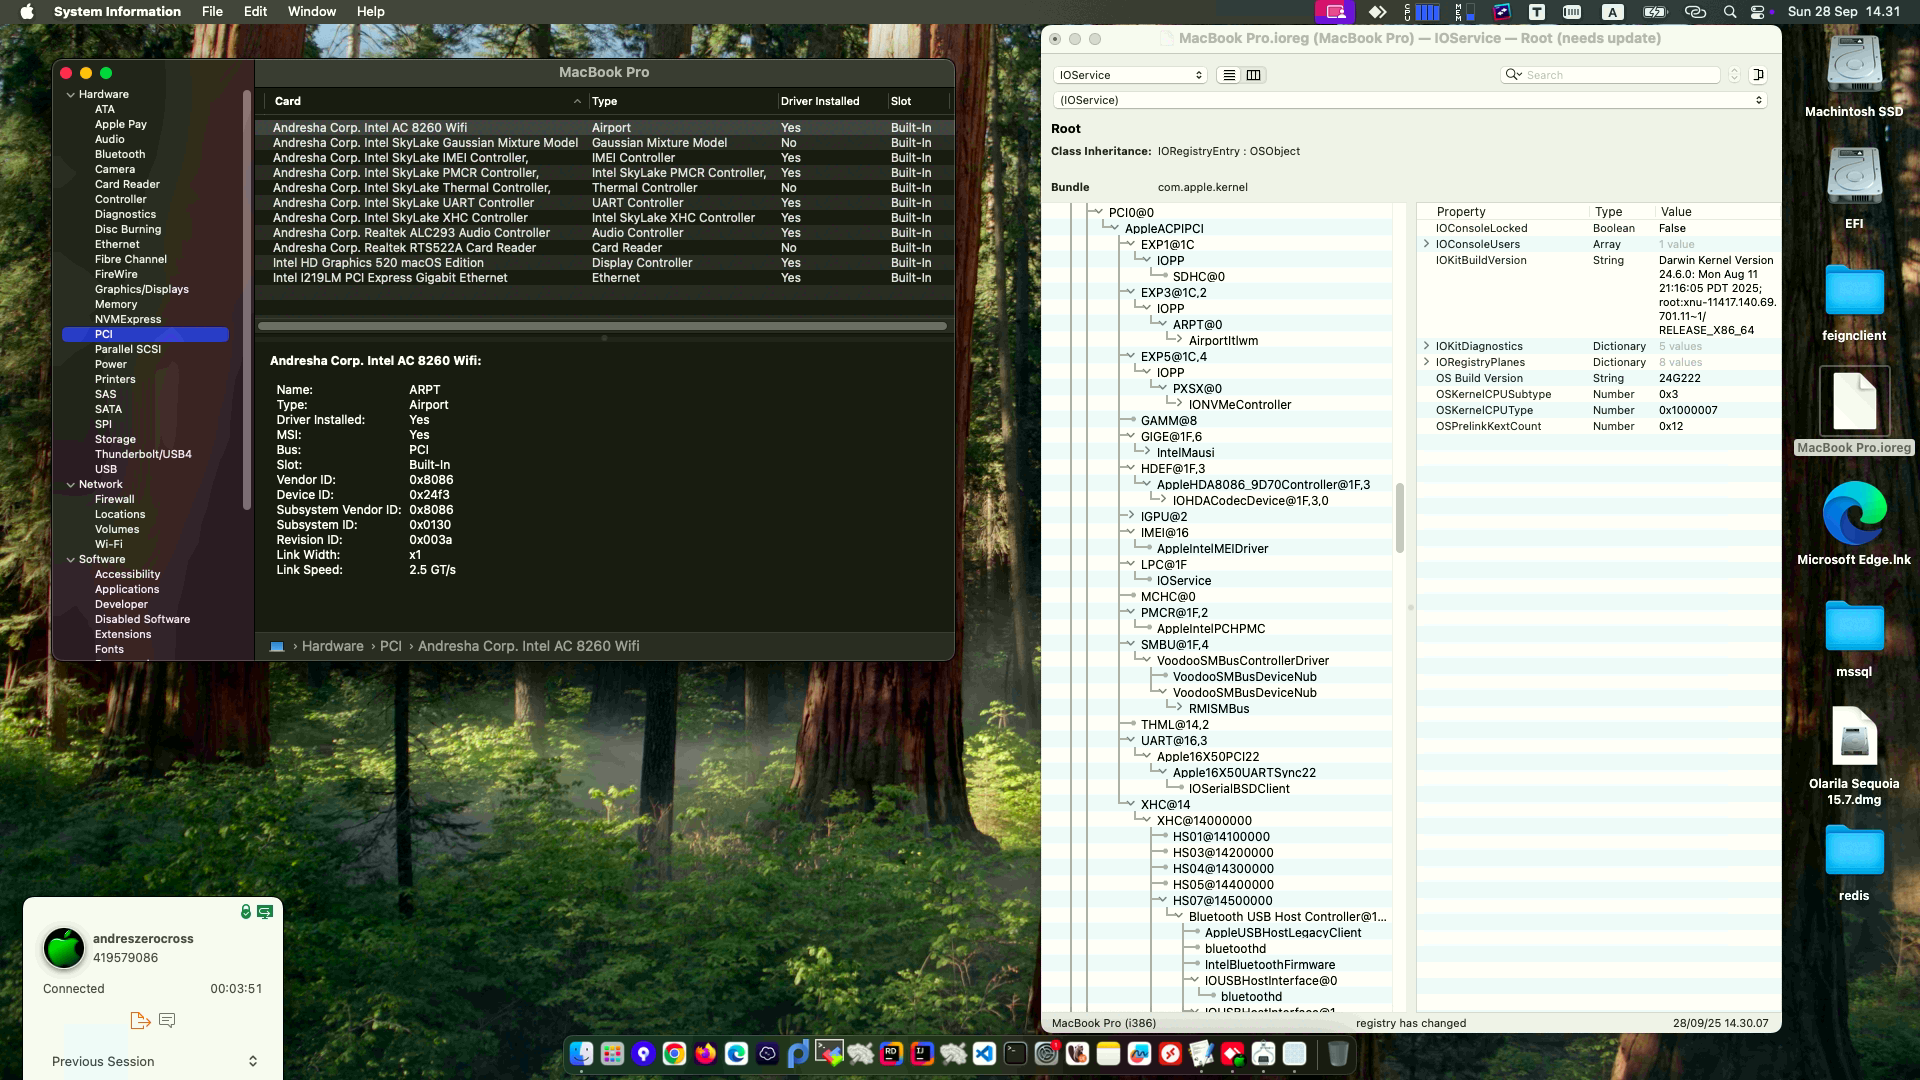Click the battery charging icon in menu bar
The width and height of the screenshot is (1920, 1080).
click(x=1655, y=12)
